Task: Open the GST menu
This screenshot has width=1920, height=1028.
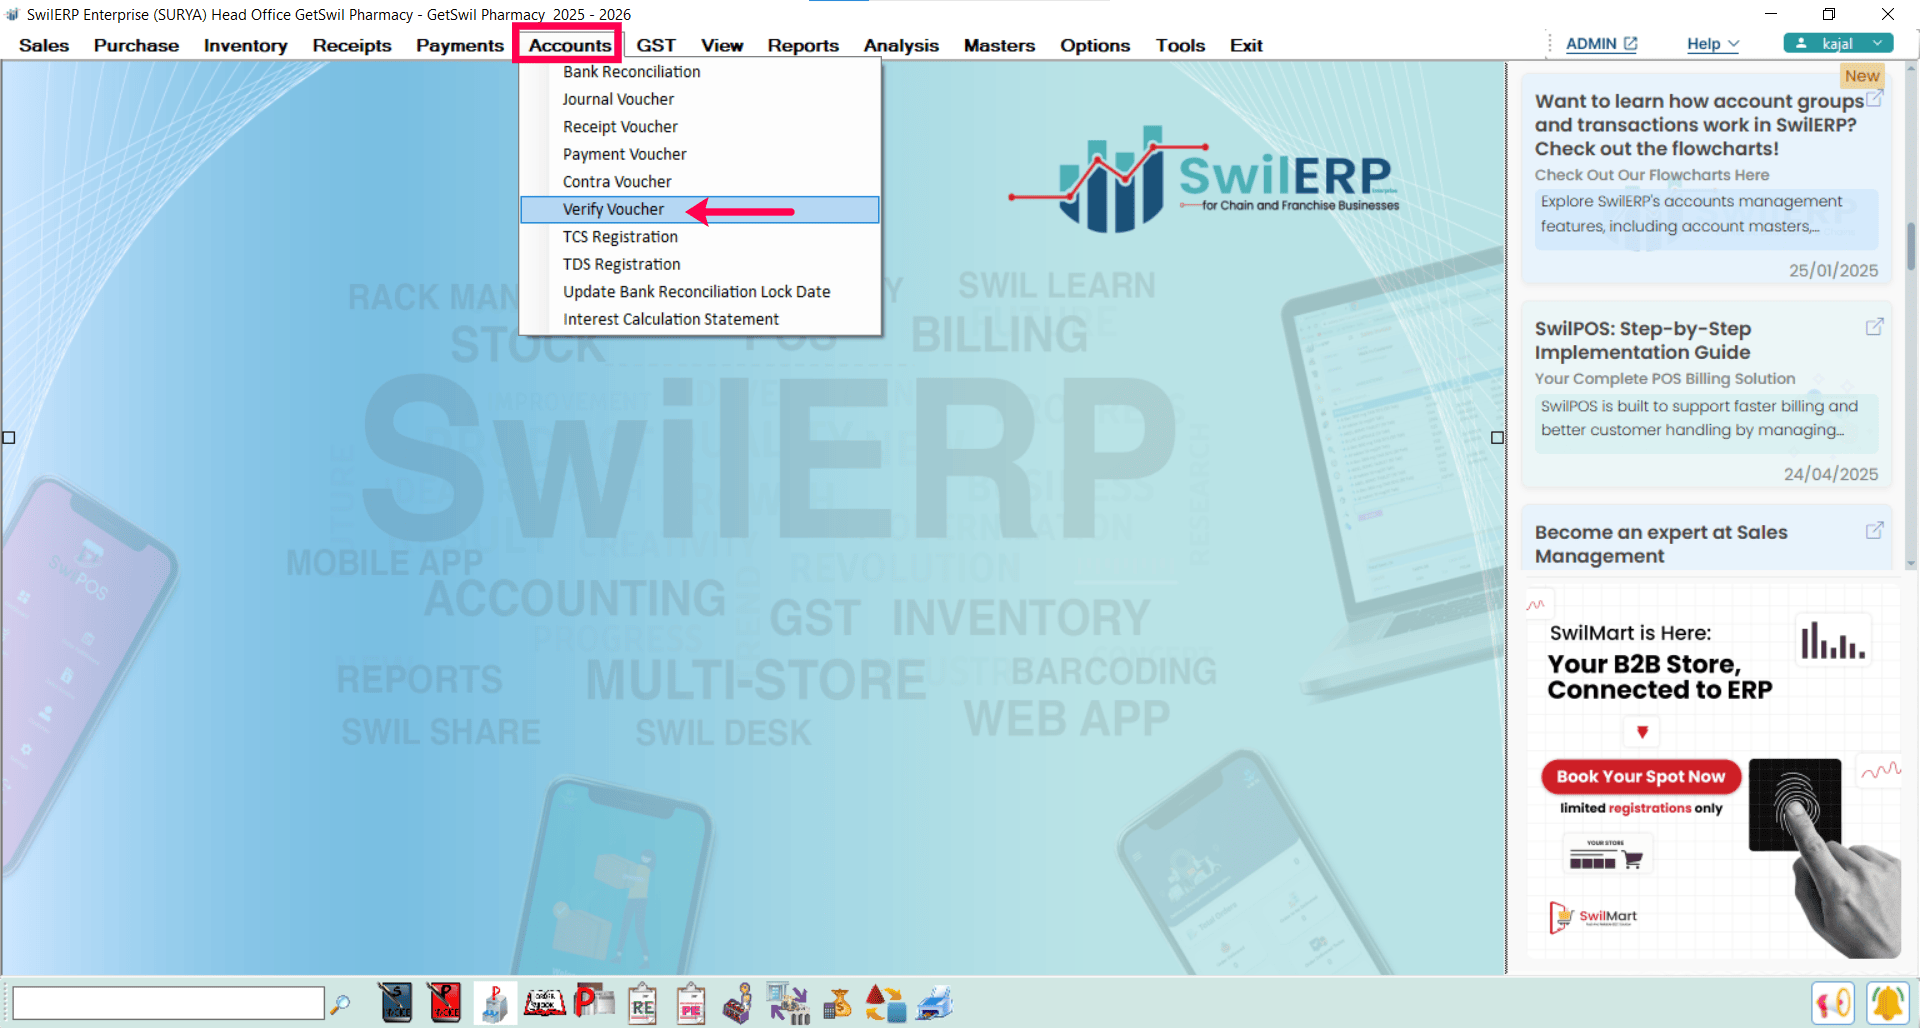Action: pos(656,46)
